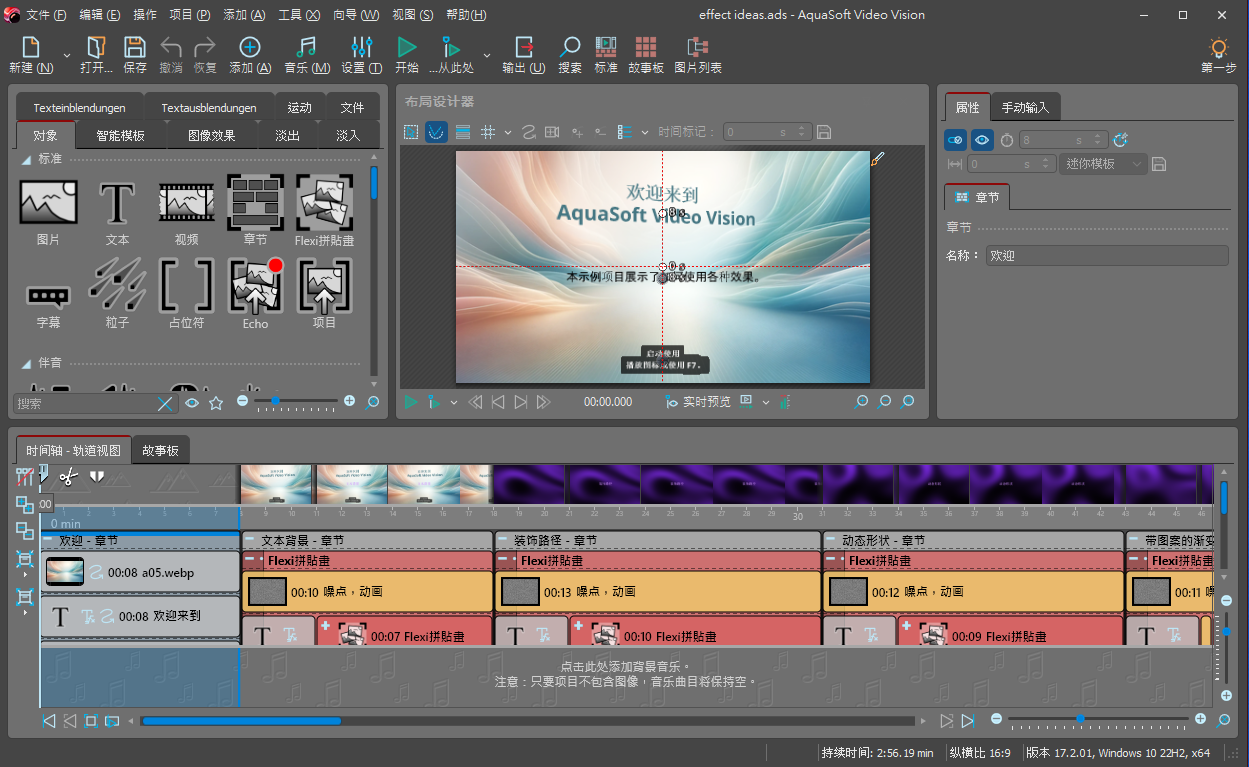This screenshot has width=1249, height=767.
Task: Collapse the 欢迎 - 章节 chapter in timeline
Action: point(49,540)
